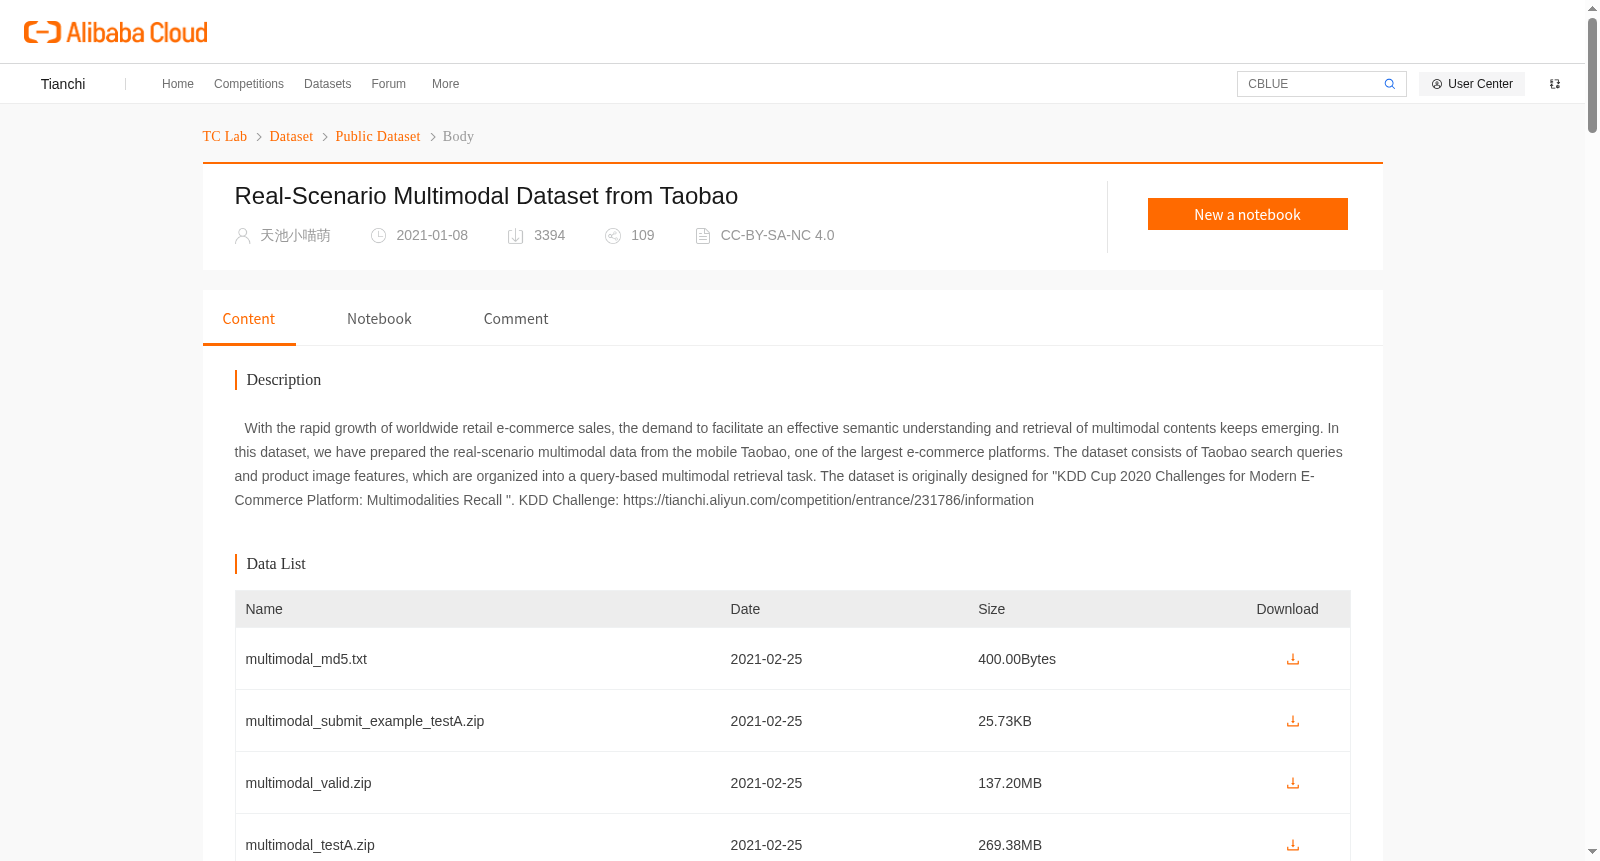The height and width of the screenshot is (861, 1600).
Task: Click the 400.00Bytes size cell
Action: pos(1017,659)
